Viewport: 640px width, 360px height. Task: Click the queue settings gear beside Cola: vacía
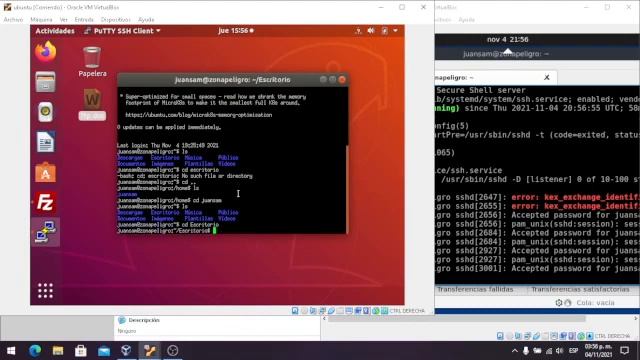pos(559,303)
